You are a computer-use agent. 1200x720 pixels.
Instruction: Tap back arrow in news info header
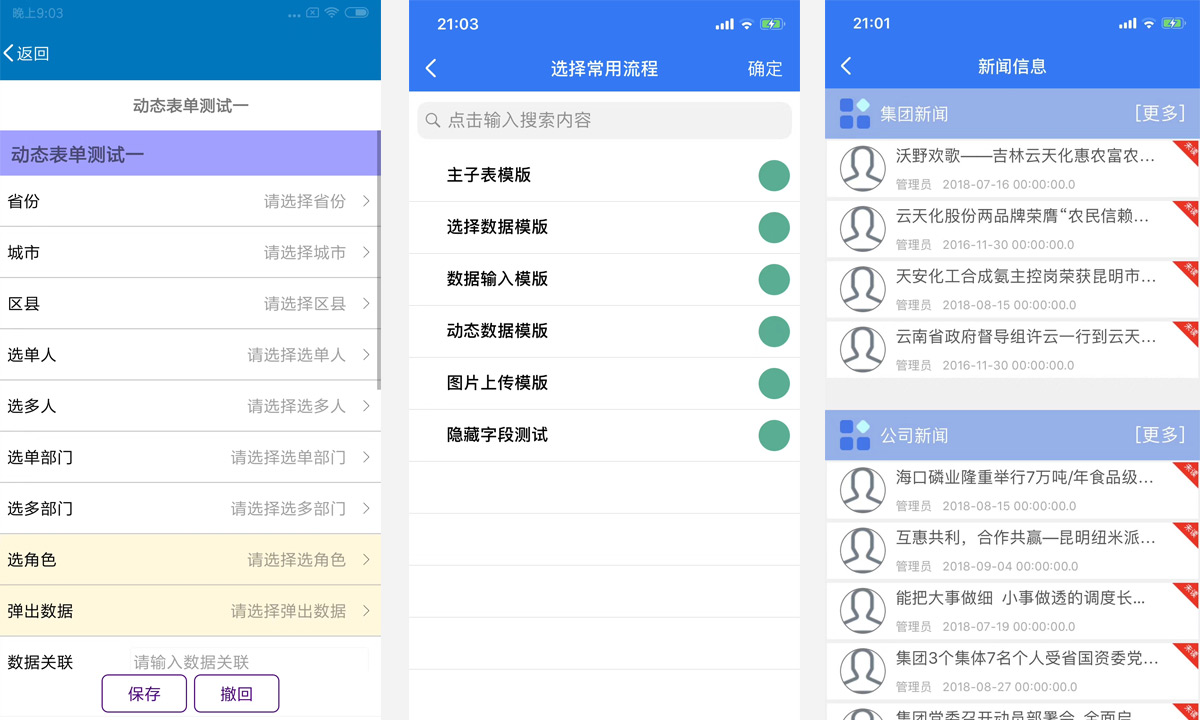coord(846,66)
